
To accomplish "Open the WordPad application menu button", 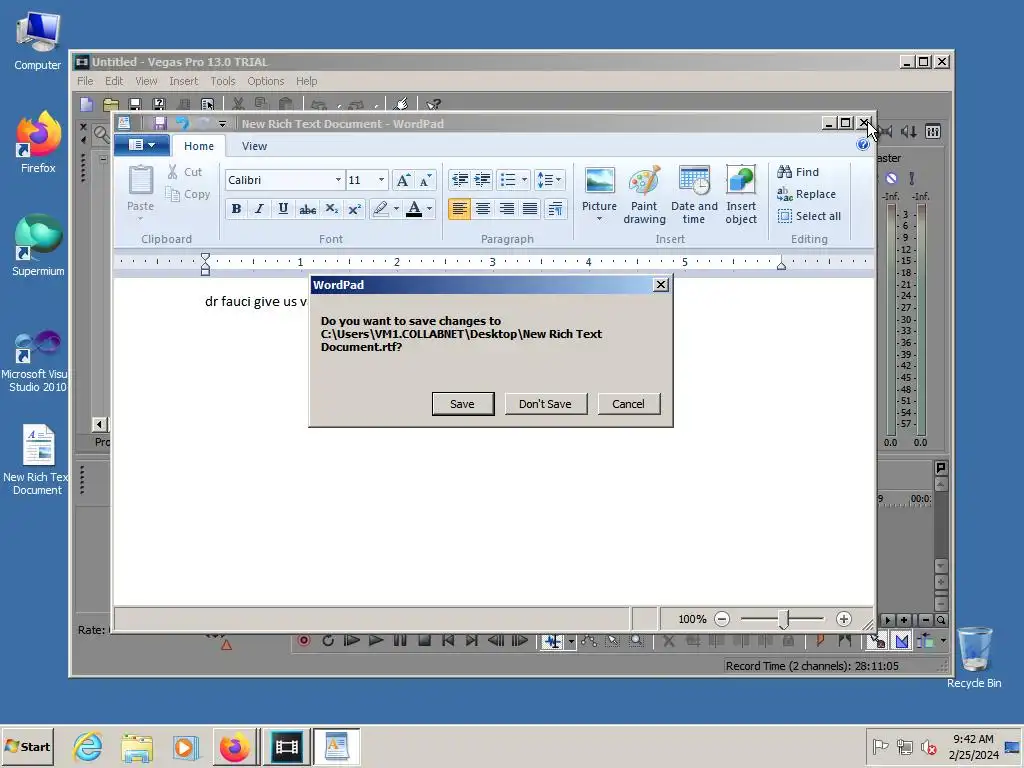I will (142, 145).
